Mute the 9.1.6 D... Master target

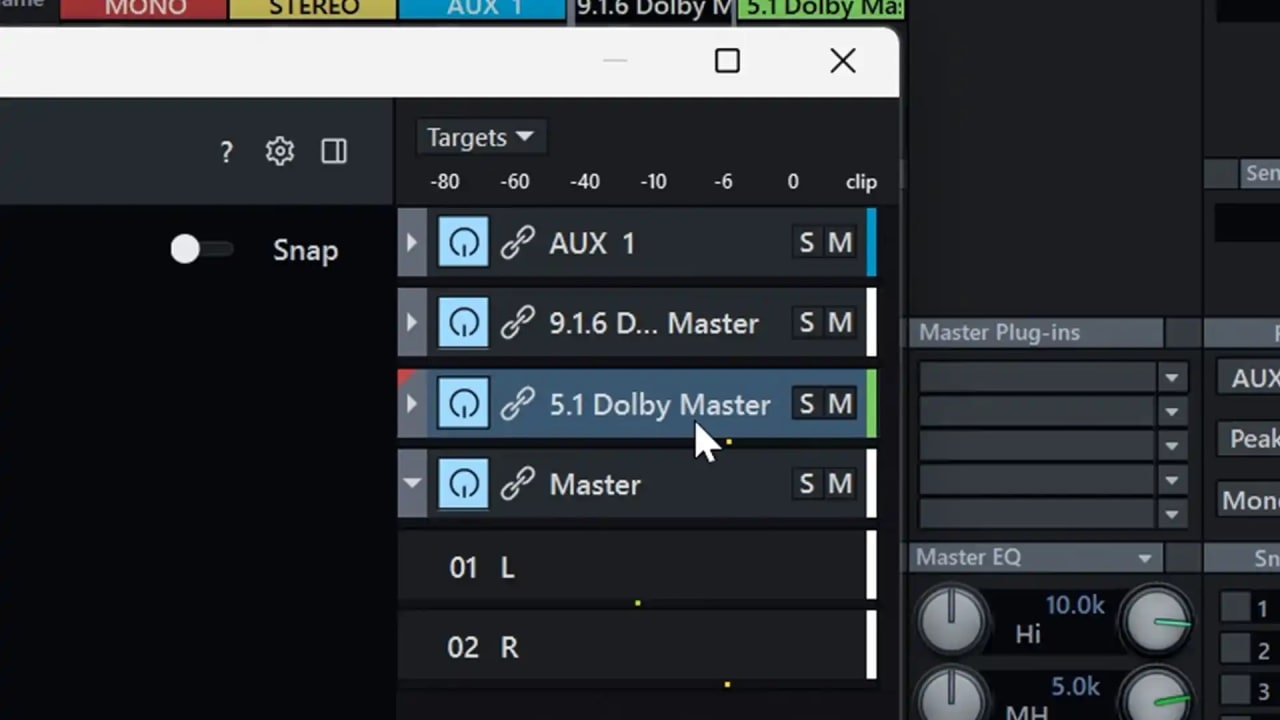840,323
